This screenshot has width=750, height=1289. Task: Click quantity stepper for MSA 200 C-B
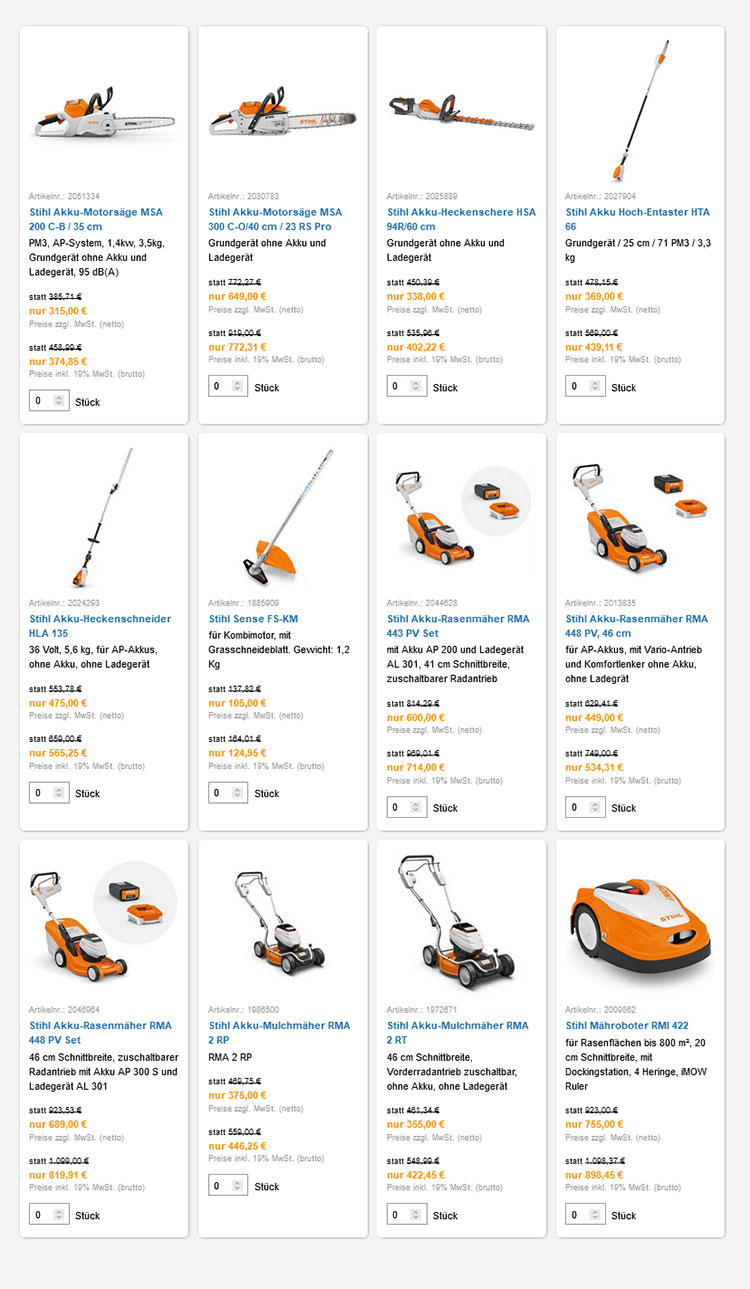click(x=58, y=402)
